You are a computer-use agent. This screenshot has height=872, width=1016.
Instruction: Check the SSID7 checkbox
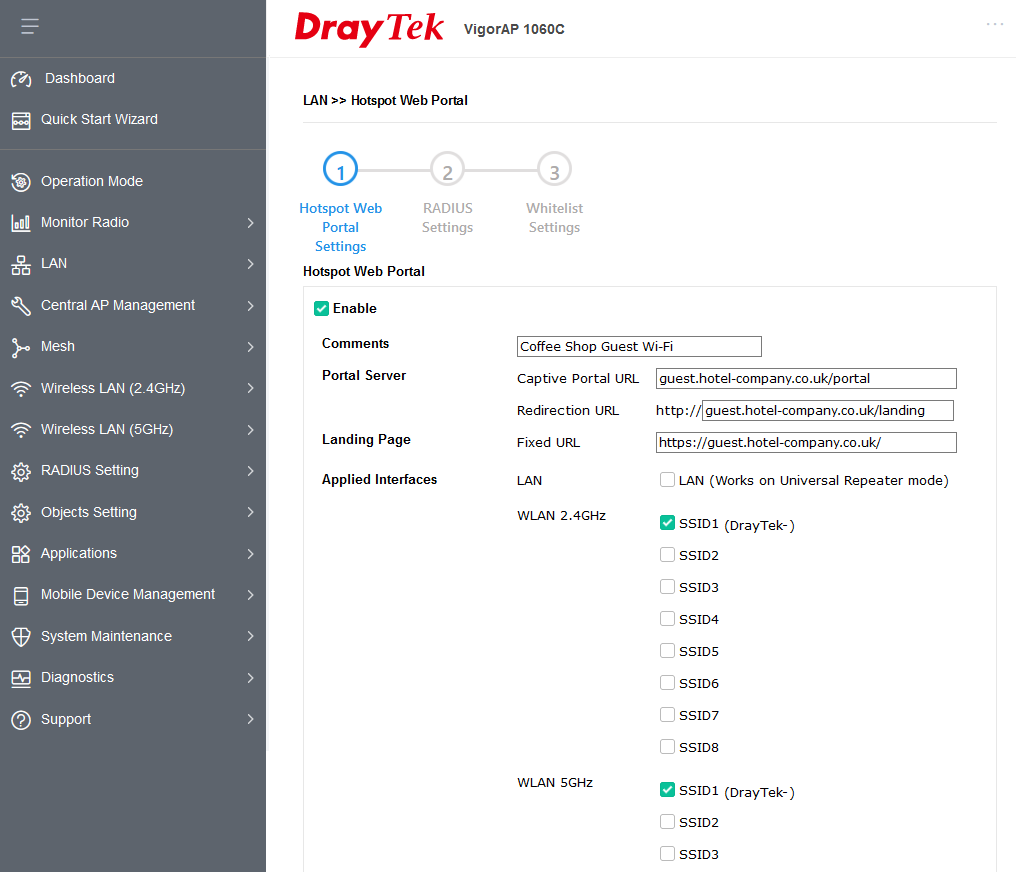(x=667, y=715)
